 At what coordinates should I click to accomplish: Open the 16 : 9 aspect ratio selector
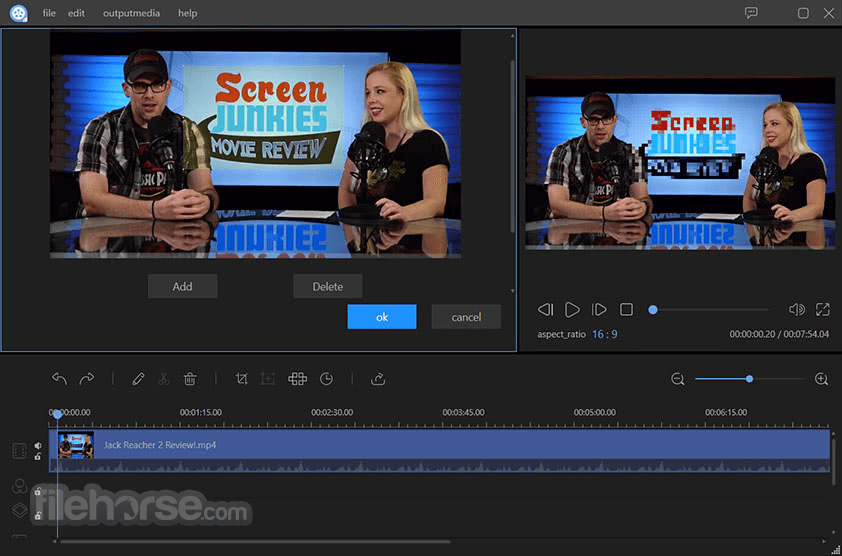tap(605, 334)
